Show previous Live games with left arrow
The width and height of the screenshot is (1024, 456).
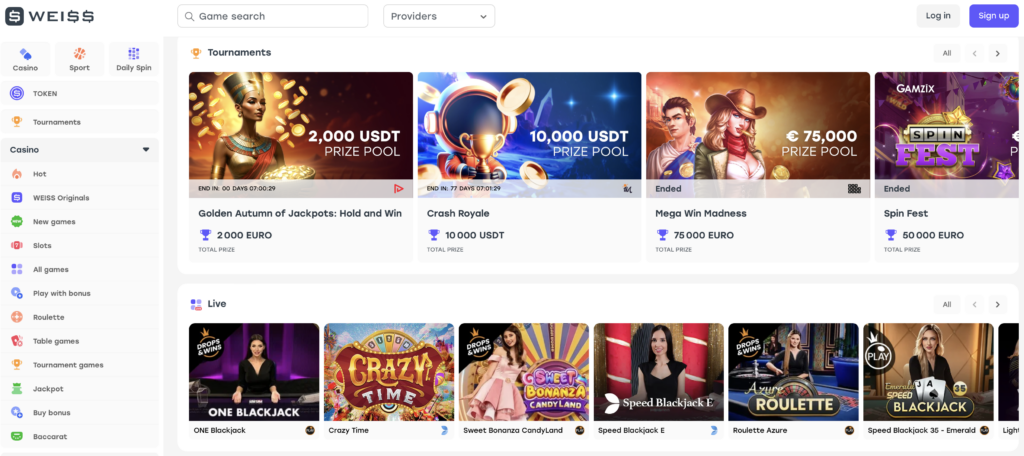[x=974, y=304]
